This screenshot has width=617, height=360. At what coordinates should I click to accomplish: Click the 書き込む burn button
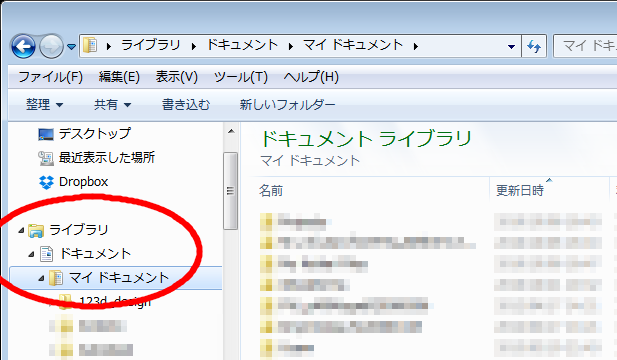pyautogui.click(x=186, y=105)
